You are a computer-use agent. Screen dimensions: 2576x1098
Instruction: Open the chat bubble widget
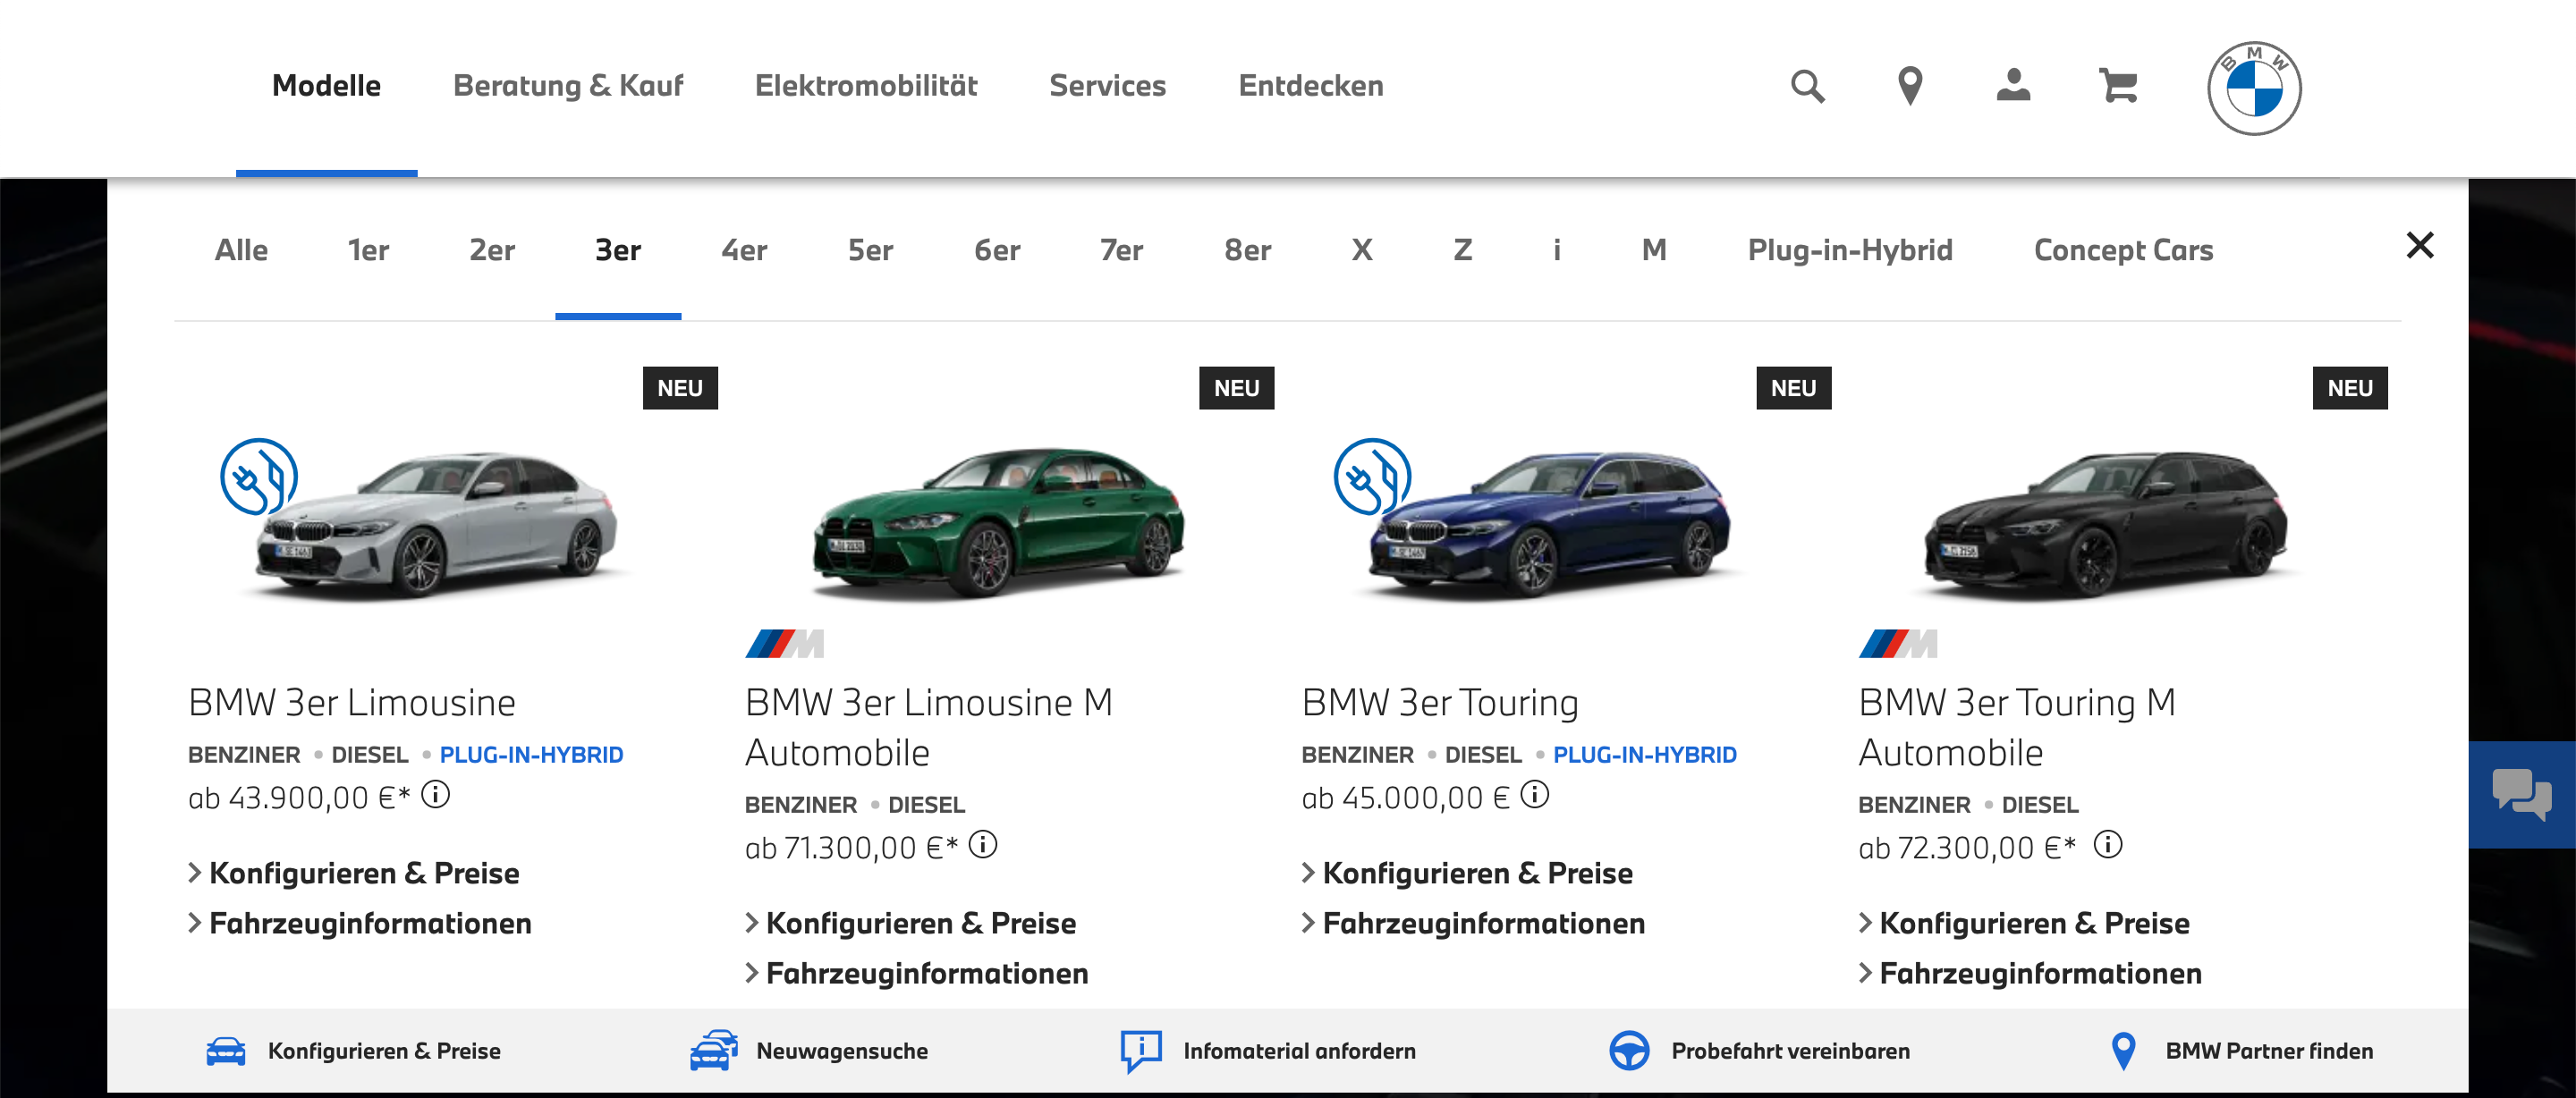pos(2522,795)
